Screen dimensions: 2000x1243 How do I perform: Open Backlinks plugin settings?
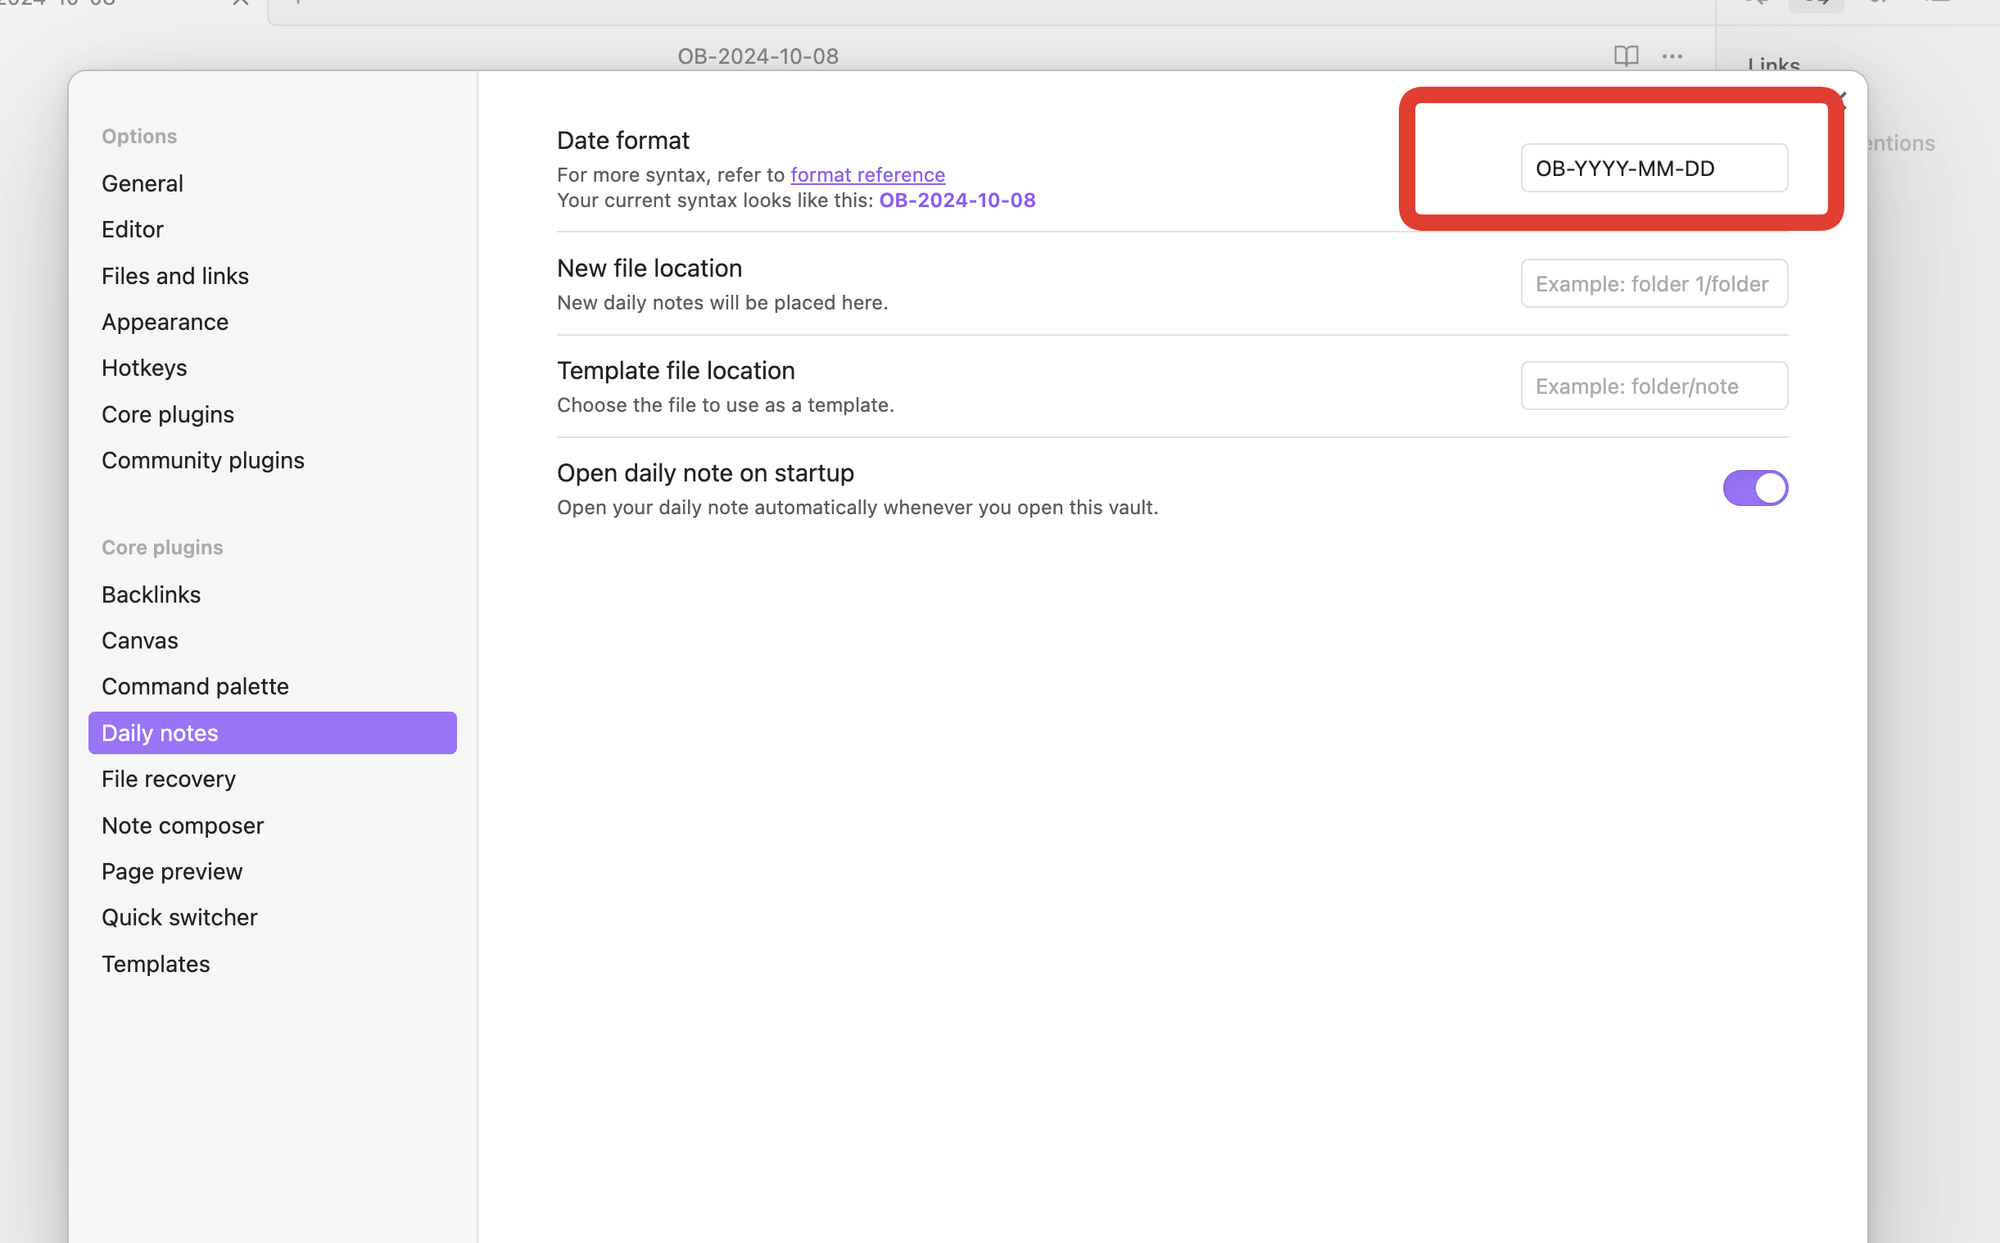click(151, 595)
